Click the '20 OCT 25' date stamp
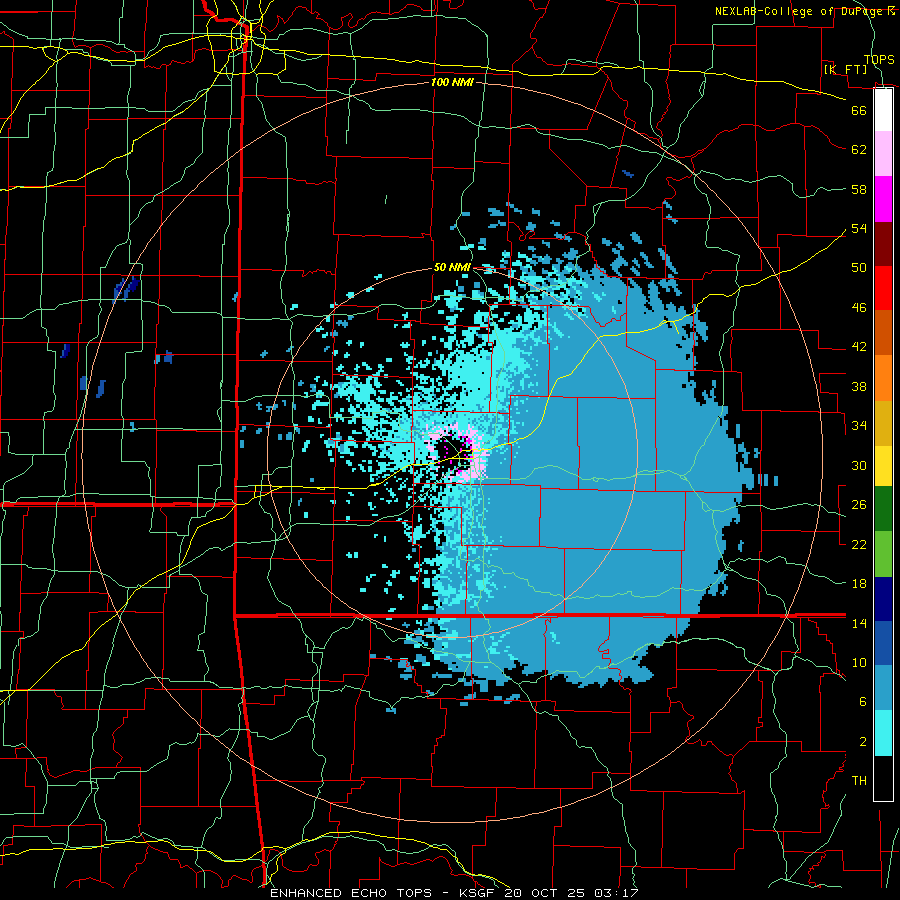Screen dimensions: 900x900 (x=544, y=893)
